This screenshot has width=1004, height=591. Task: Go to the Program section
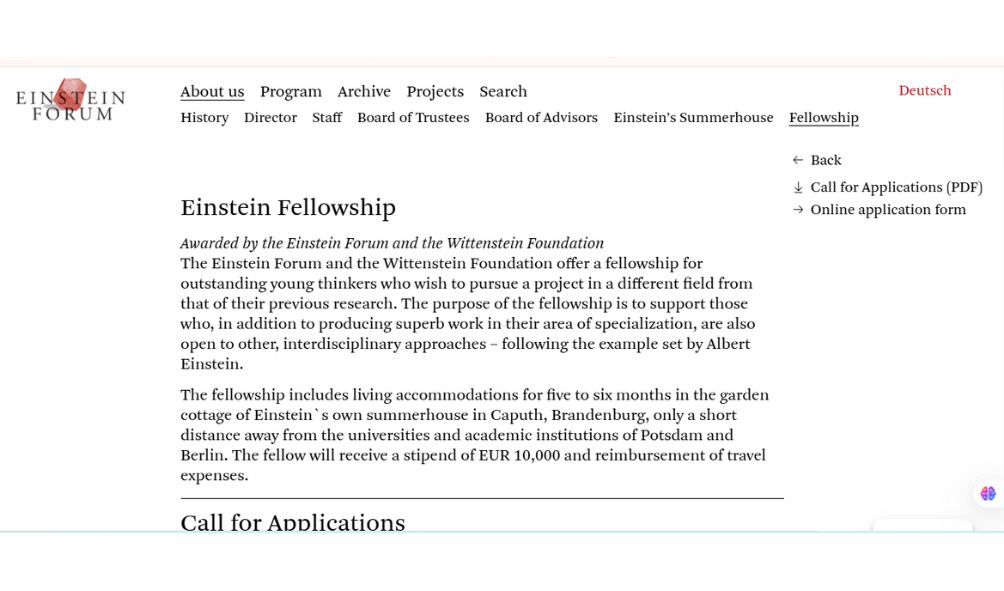coord(291,92)
